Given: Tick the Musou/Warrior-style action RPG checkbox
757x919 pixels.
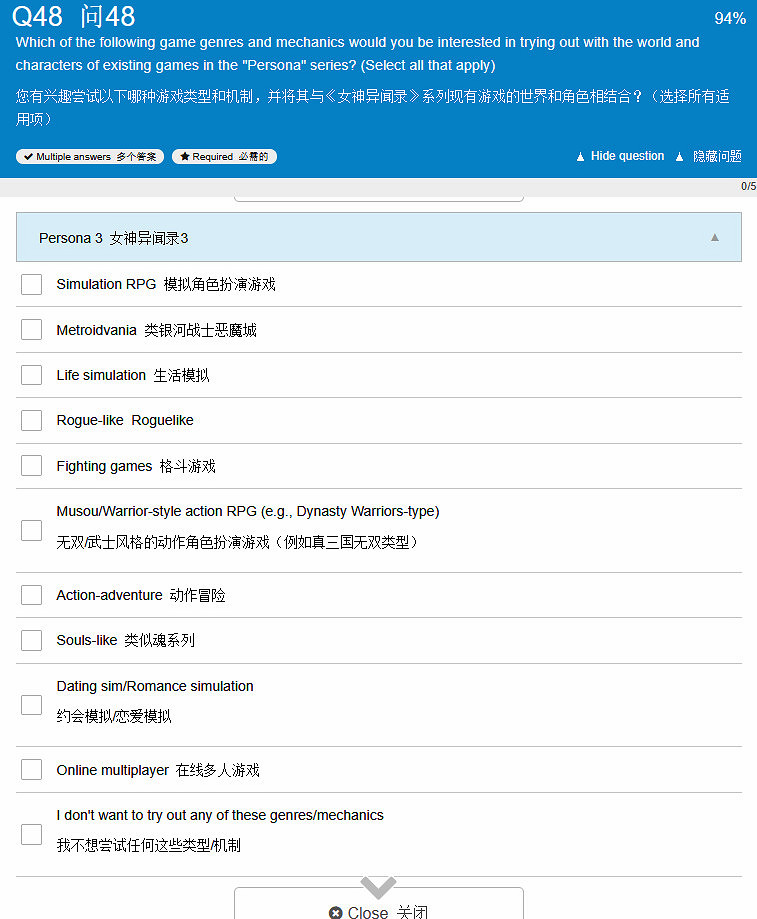Looking at the screenshot, I should 31,530.
